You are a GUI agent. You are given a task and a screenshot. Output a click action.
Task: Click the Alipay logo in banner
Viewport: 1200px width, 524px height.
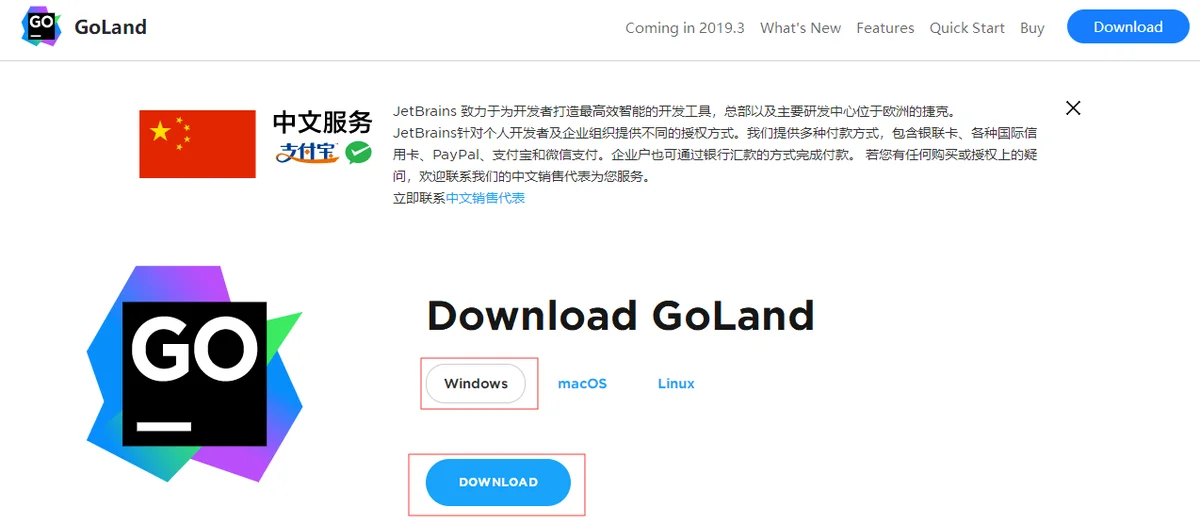pyautogui.click(x=309, y=153)
